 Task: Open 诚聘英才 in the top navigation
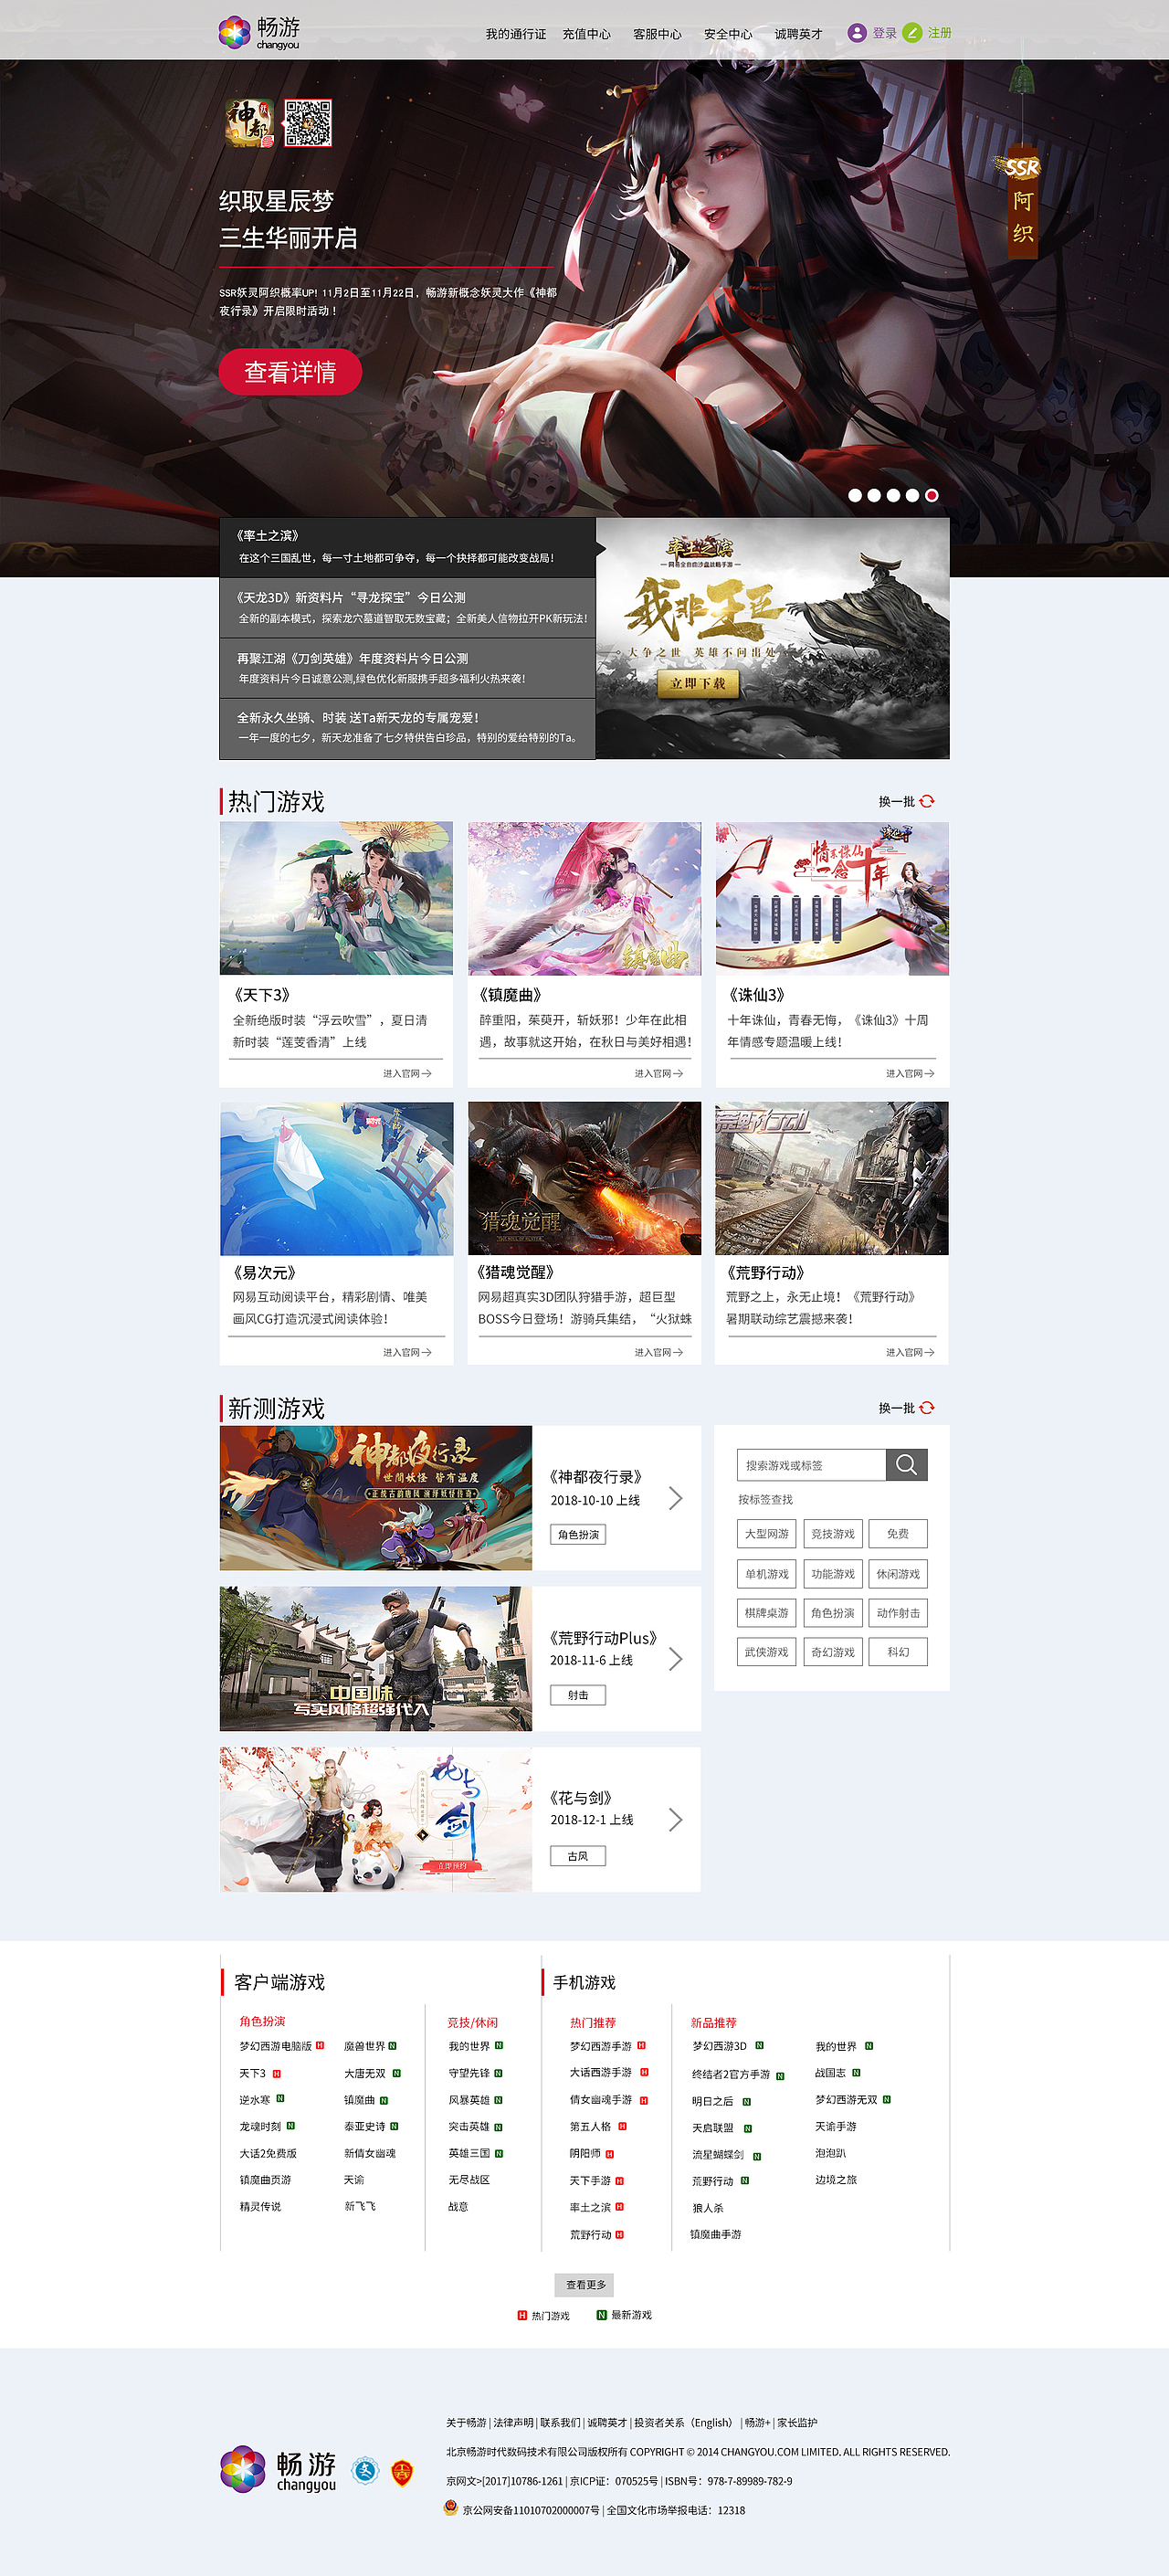tap(798, 34)
